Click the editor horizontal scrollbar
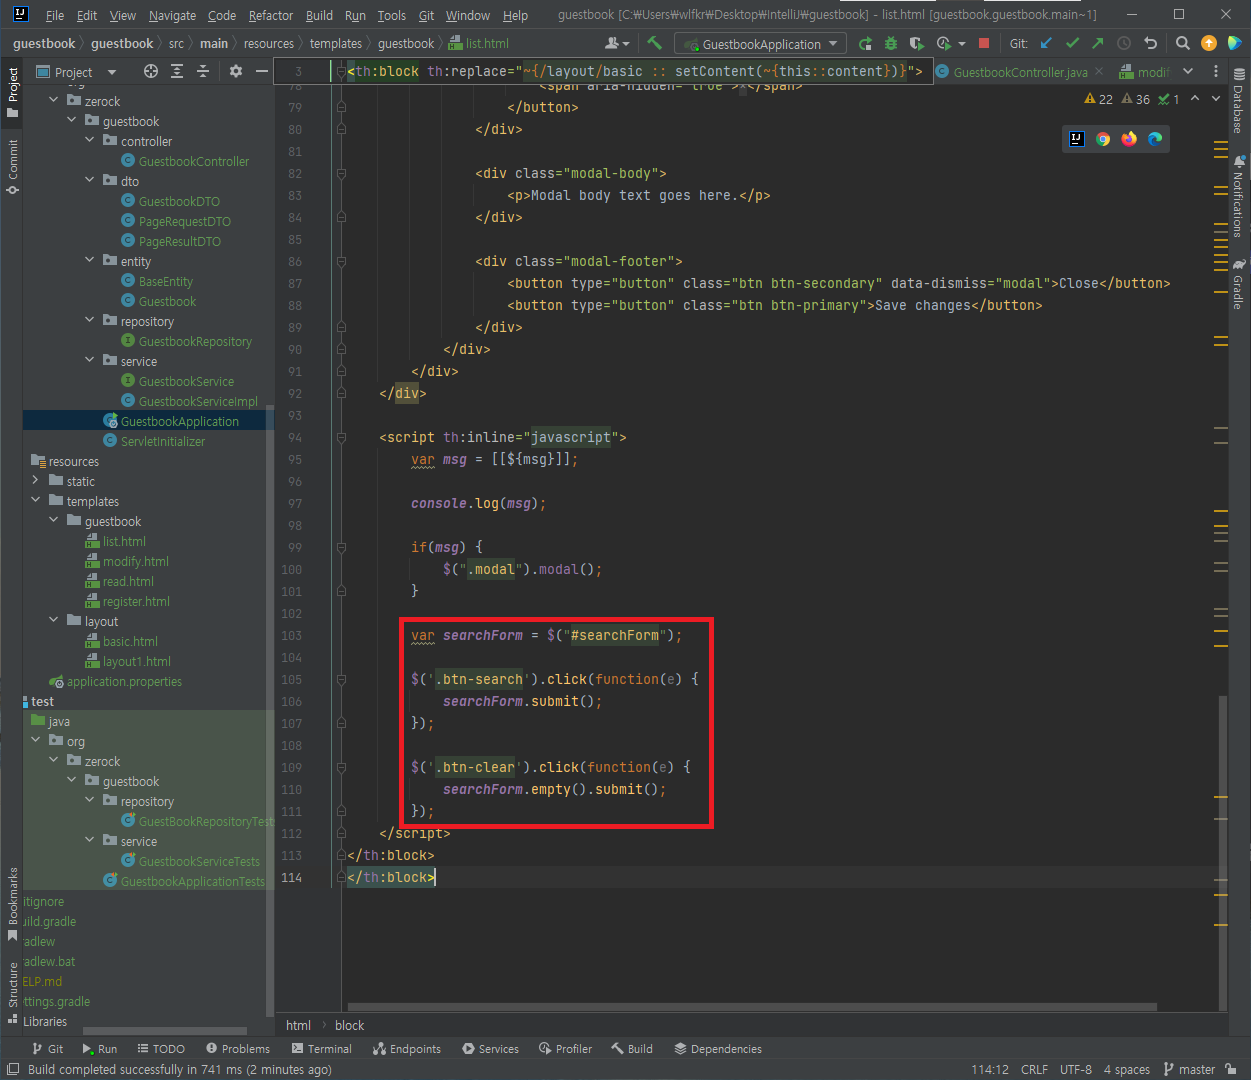 (752, 1007)
